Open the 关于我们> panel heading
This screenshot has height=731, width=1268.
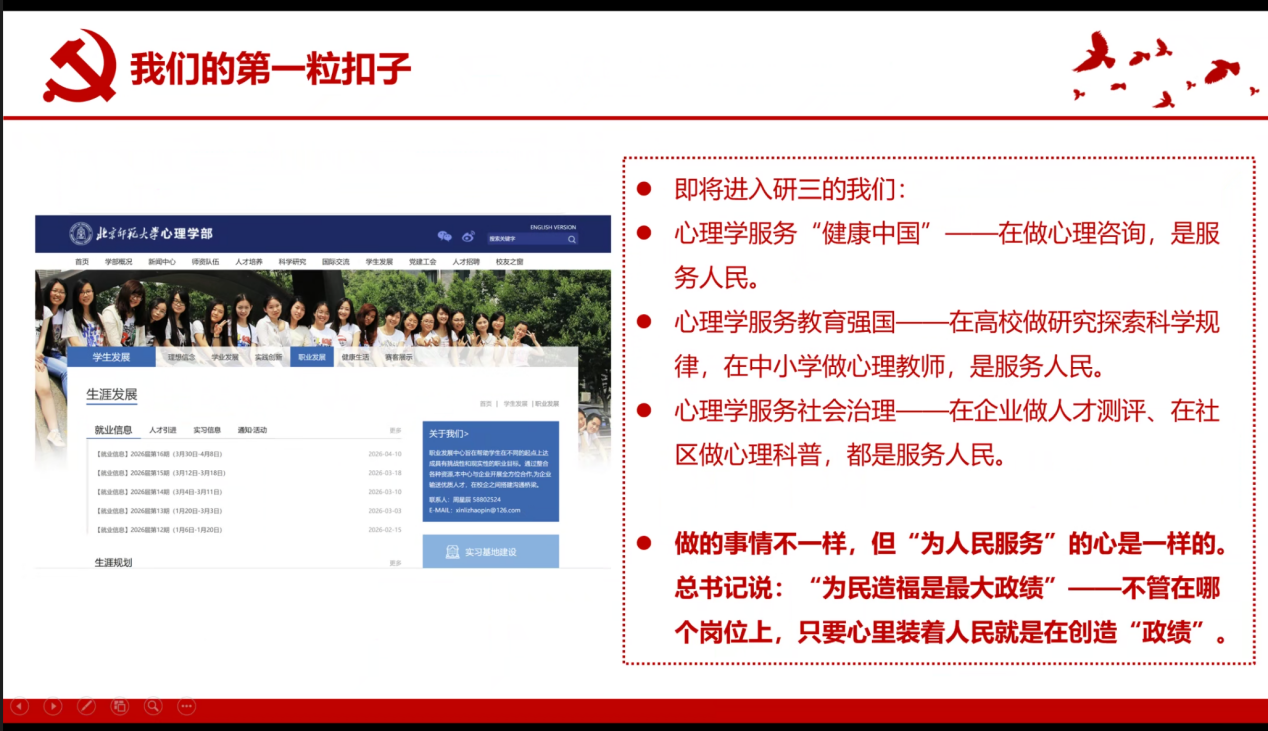449,434
